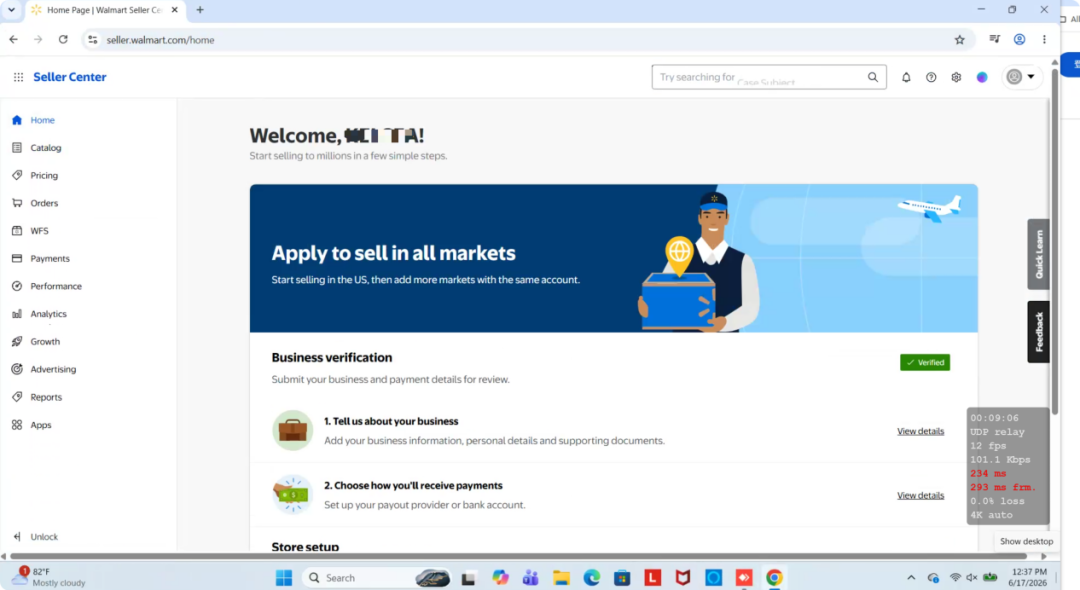Open the Feedback side tab

click(1039, 331)
